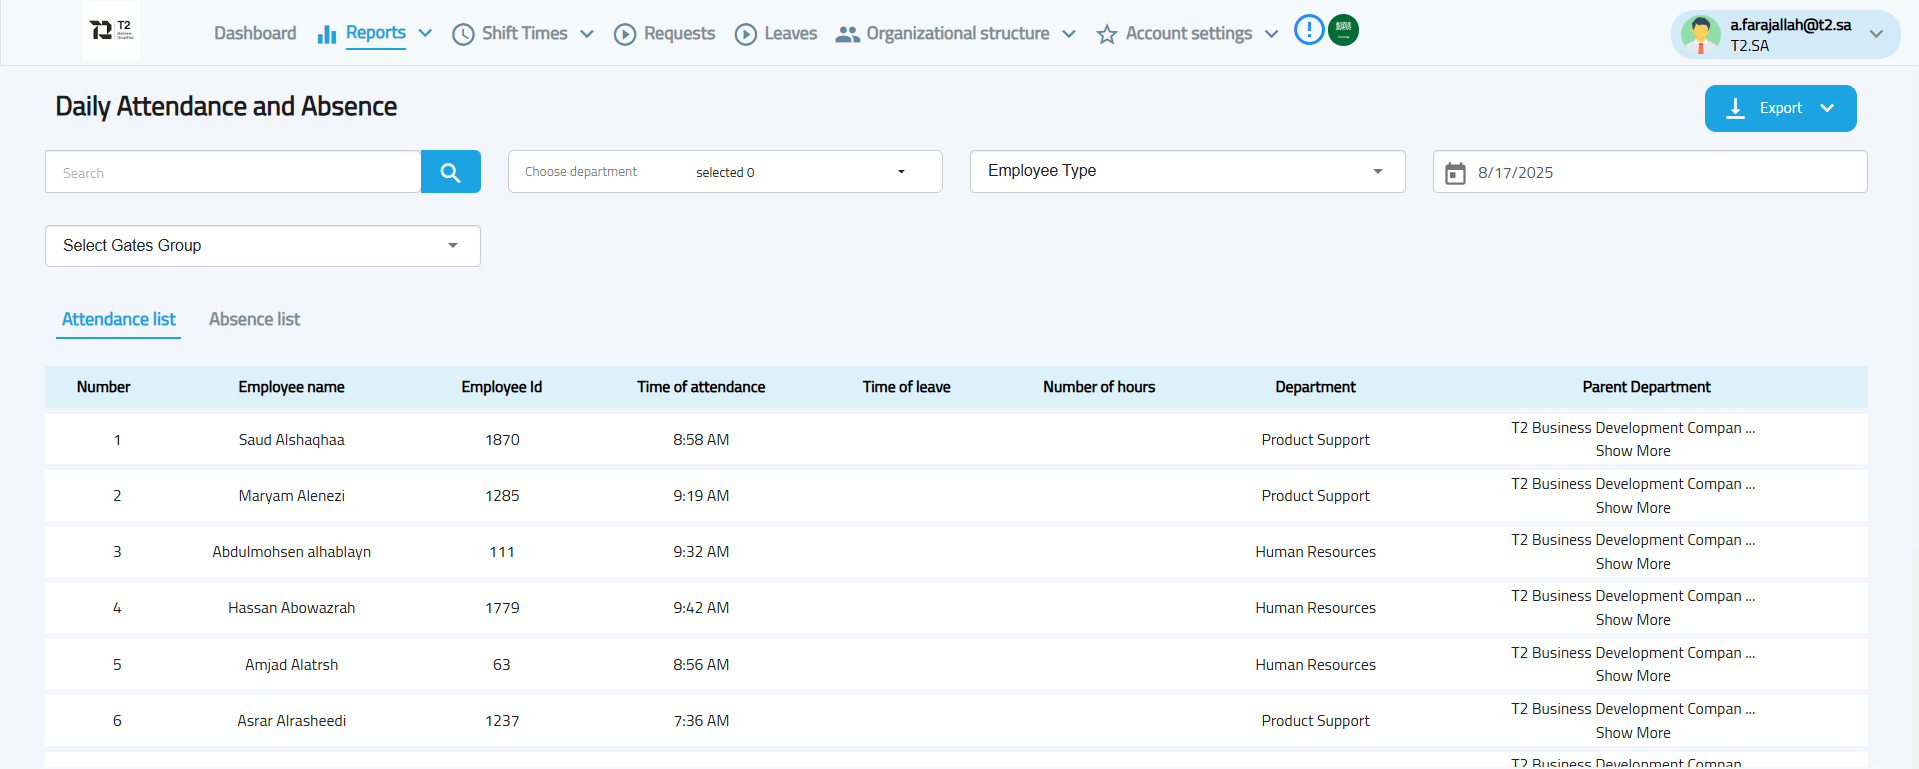Click attendance time 9:19 AM
This screenshot has width=1919, height=769.
(701, 496)
